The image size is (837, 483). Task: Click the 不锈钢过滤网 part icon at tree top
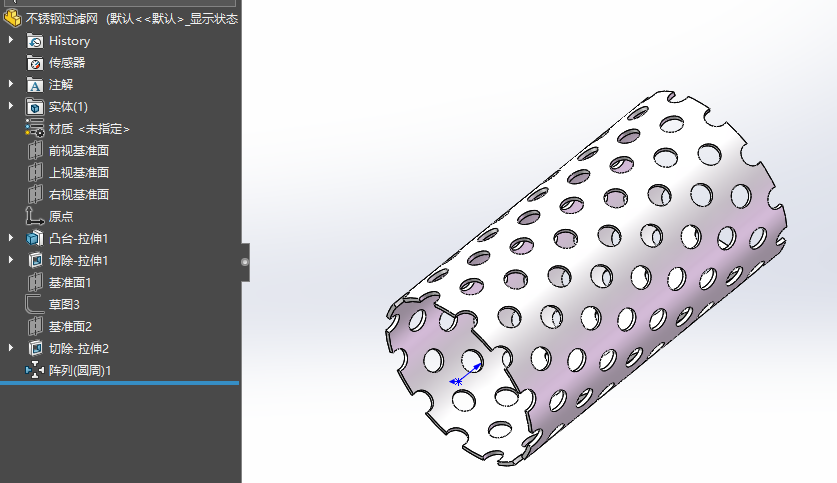12,19
